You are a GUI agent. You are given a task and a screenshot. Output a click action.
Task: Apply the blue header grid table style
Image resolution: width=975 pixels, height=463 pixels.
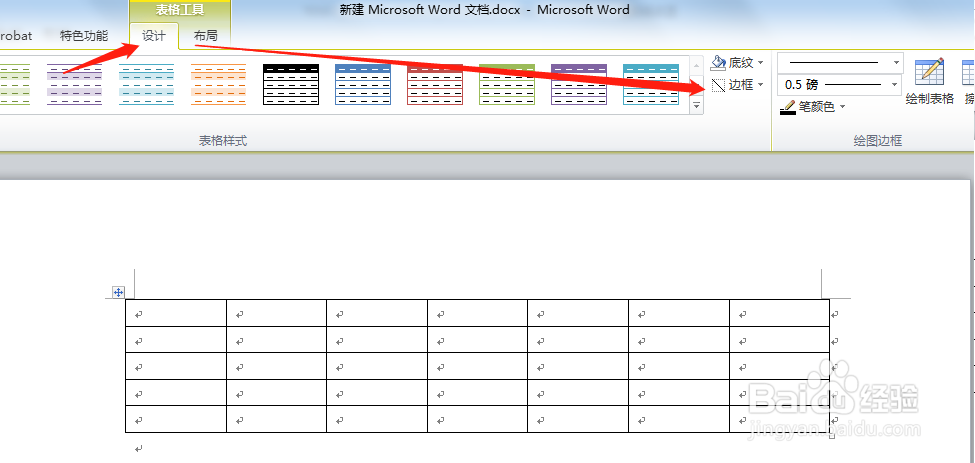[363, 84]
